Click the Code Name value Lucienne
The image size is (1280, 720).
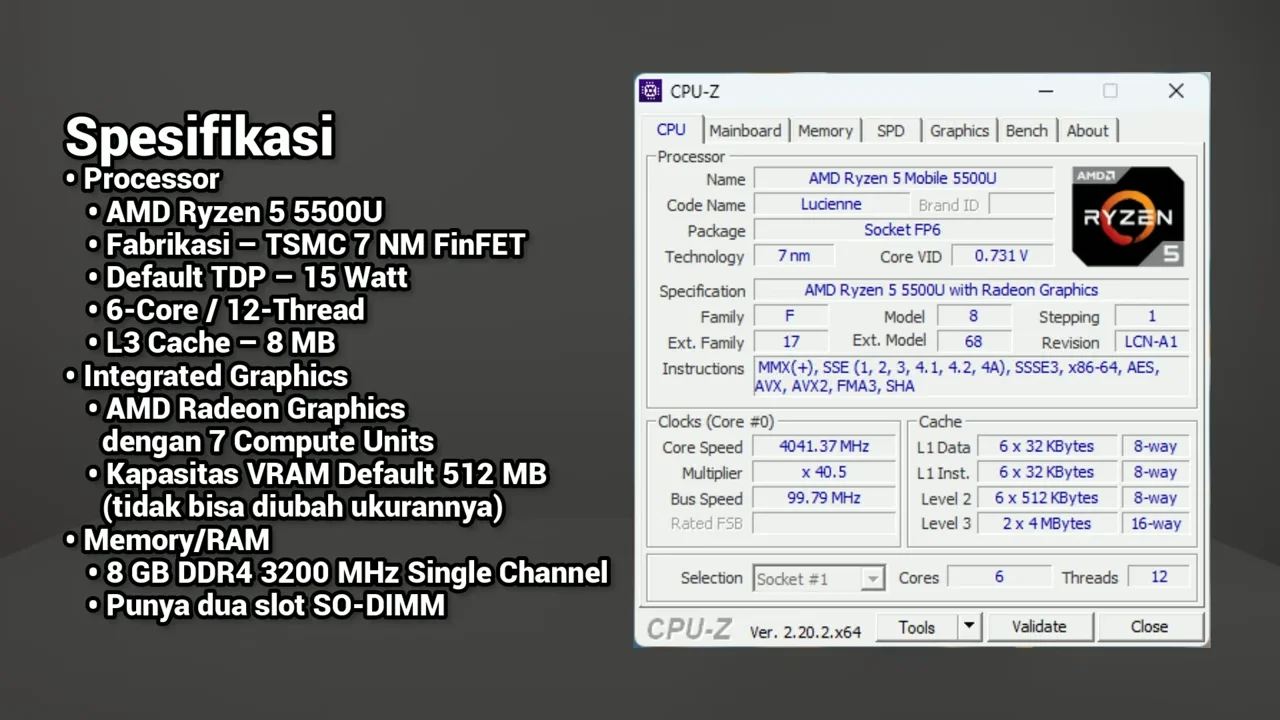click(831, 204)
